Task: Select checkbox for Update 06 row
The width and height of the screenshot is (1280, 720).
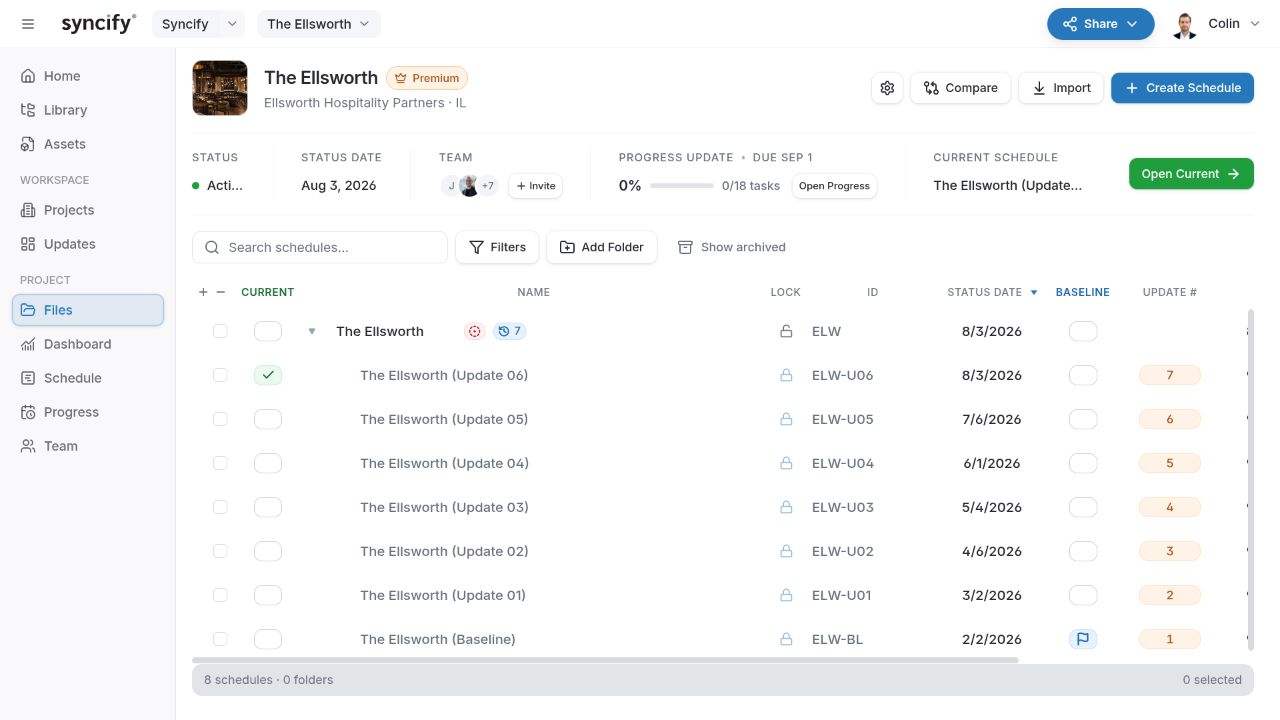Action: [220, 375]
